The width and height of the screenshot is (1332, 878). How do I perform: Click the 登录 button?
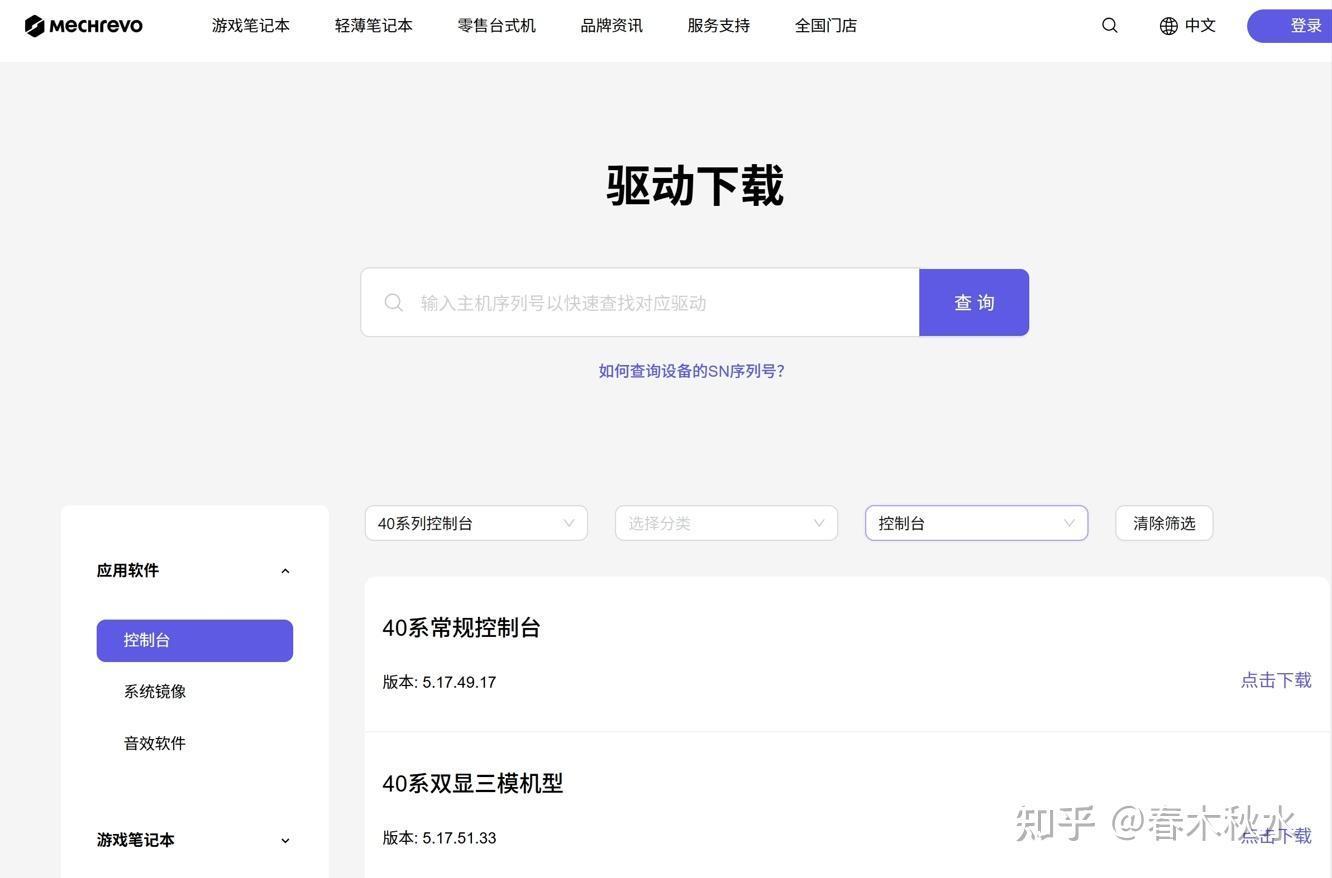point(1290,26)
